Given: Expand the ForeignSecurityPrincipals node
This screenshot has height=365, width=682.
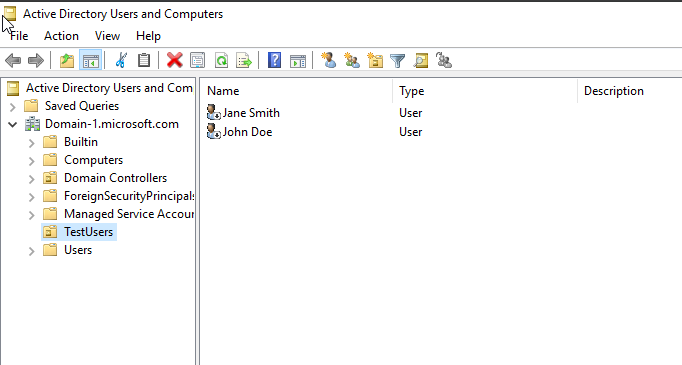Looking at the screenshot, I should coord(31,197).
